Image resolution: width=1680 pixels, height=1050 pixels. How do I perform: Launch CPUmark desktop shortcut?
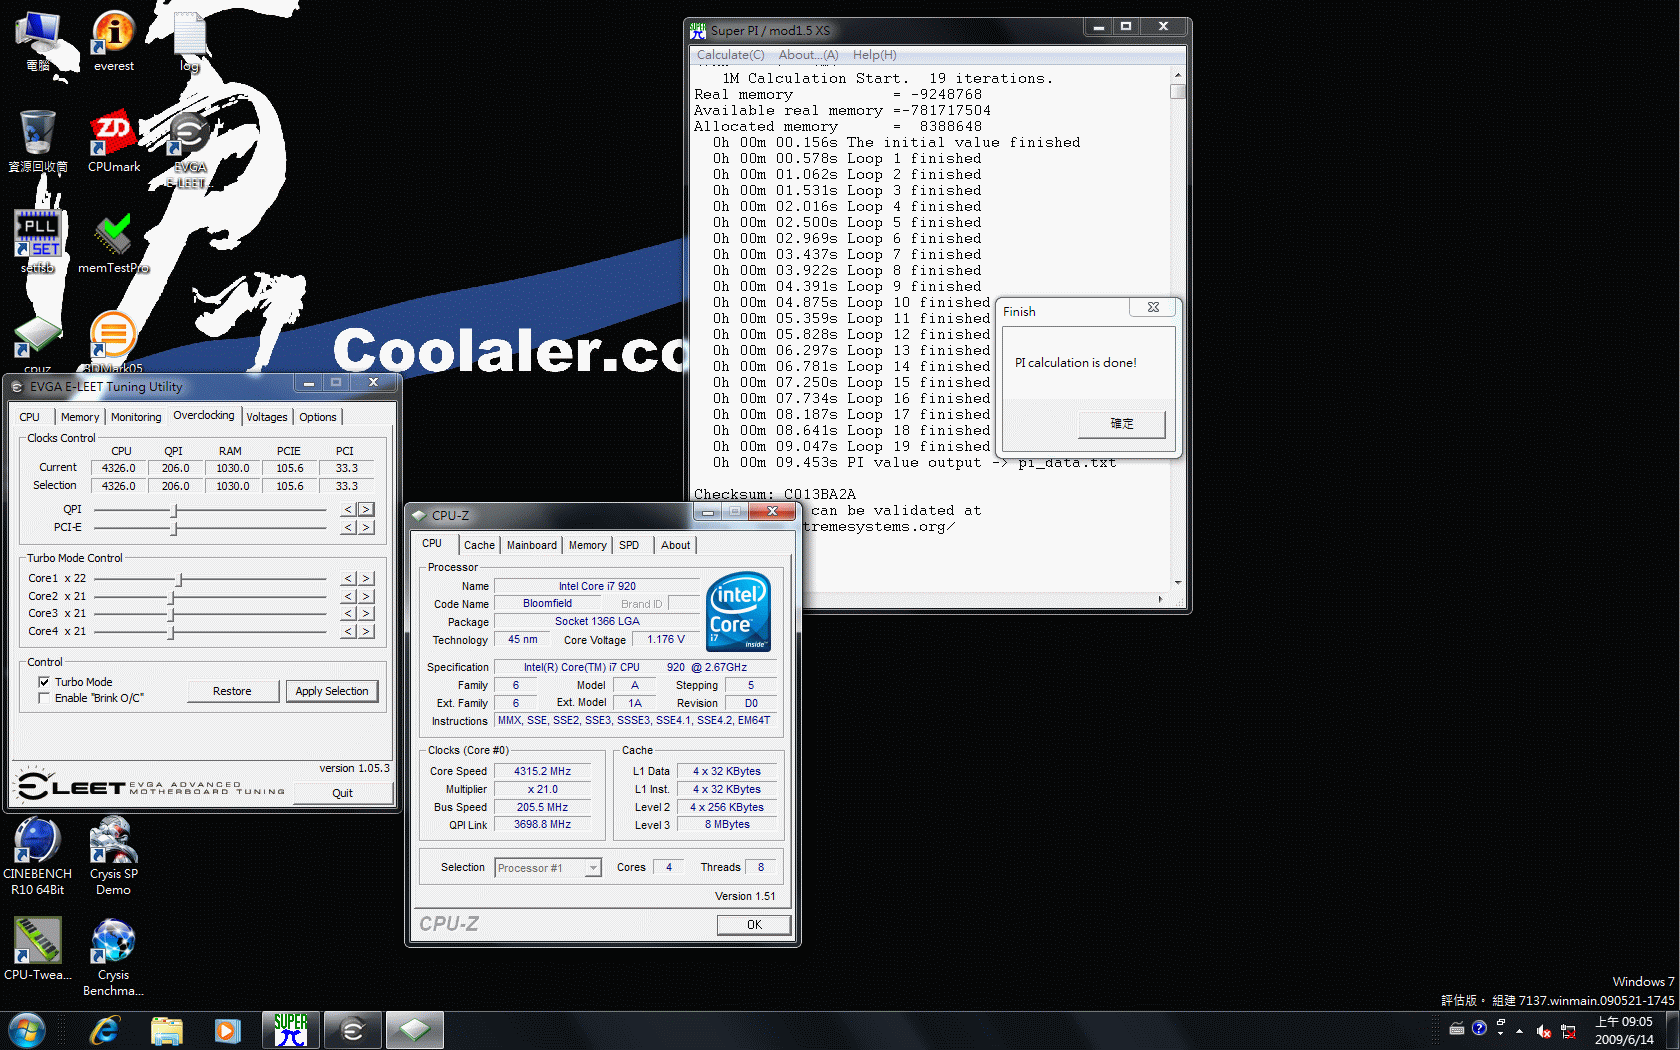click(x=114, y=141)
